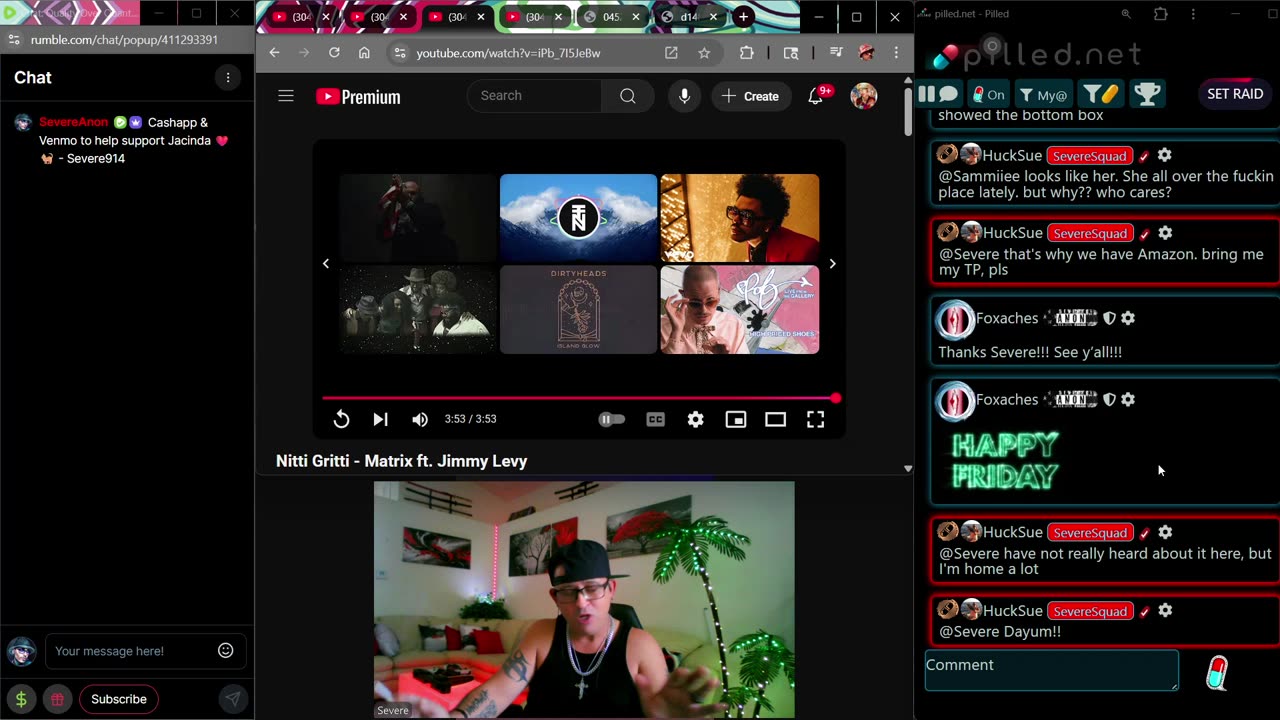Reload the YouTube page
The height and width of the screenshot is (720, 1280).
coord(334,53)
